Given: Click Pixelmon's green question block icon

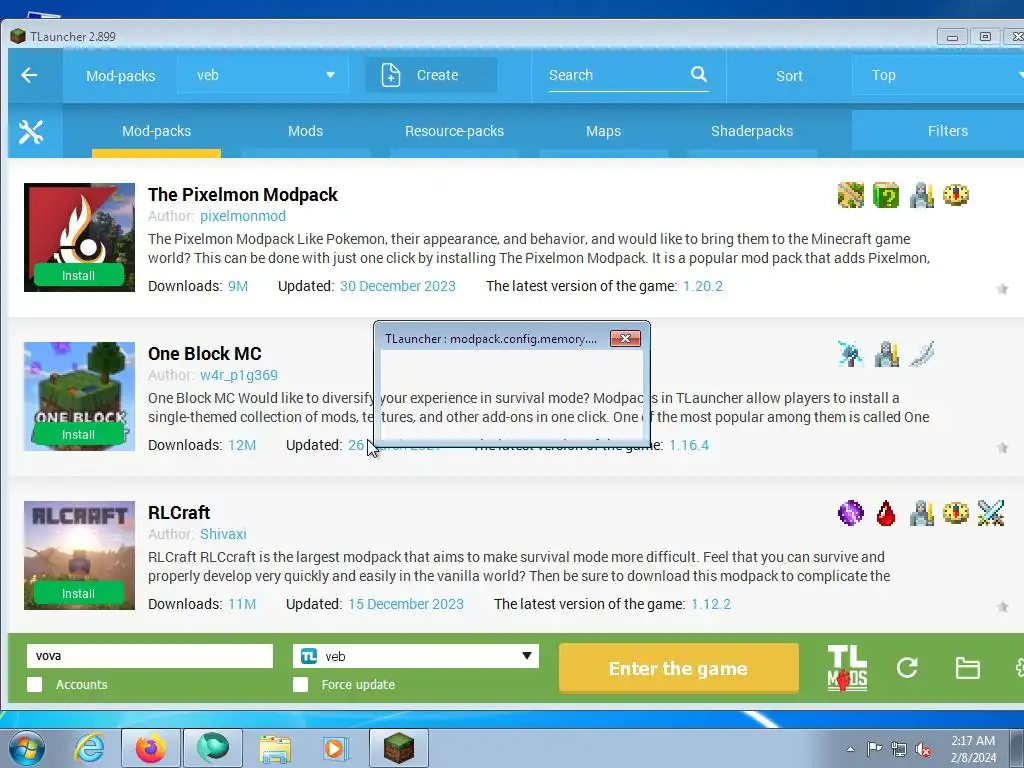Looking at the screenshot, I should [x=886, y=195].
